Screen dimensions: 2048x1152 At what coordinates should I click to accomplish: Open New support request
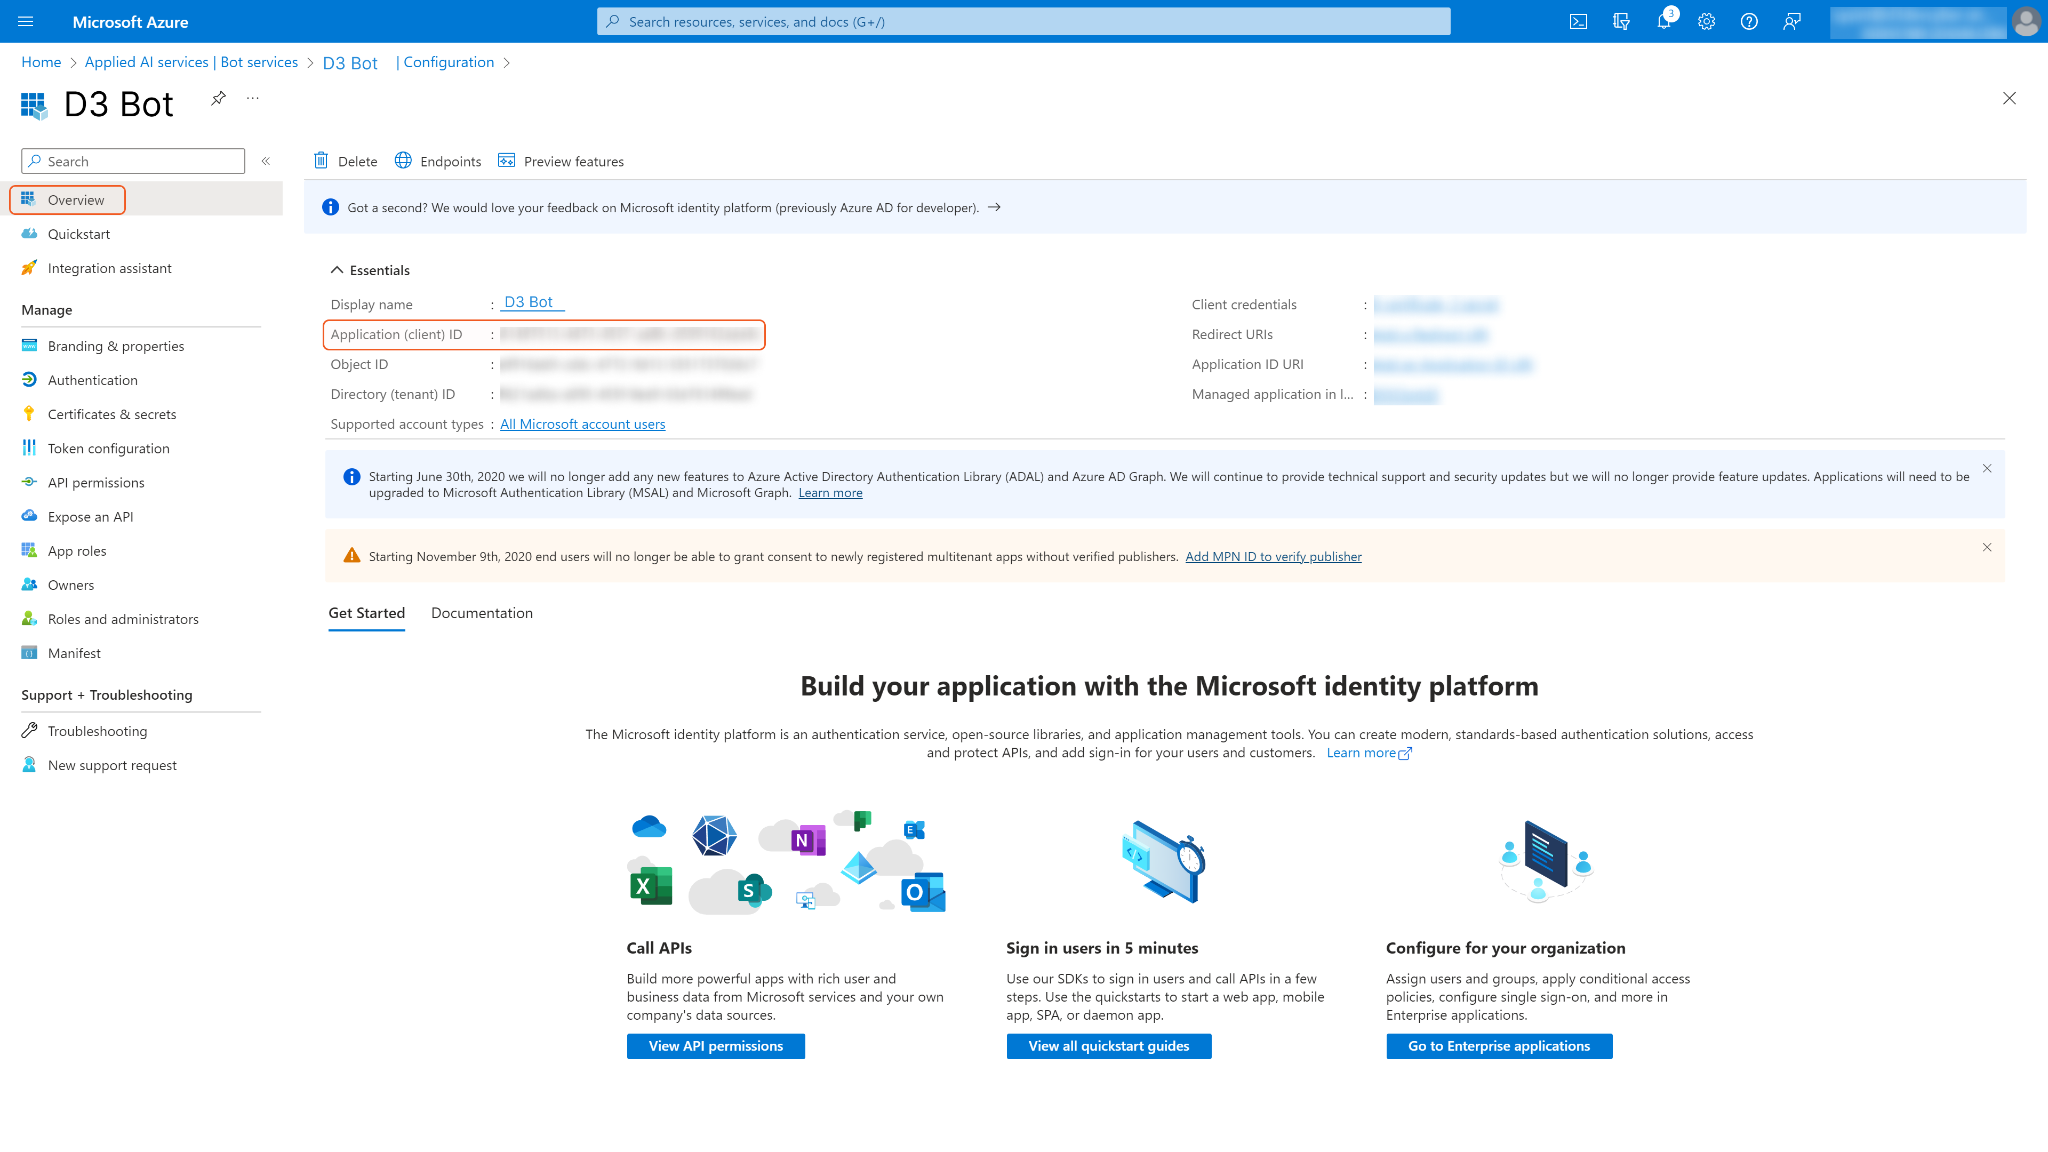[112, 764]
